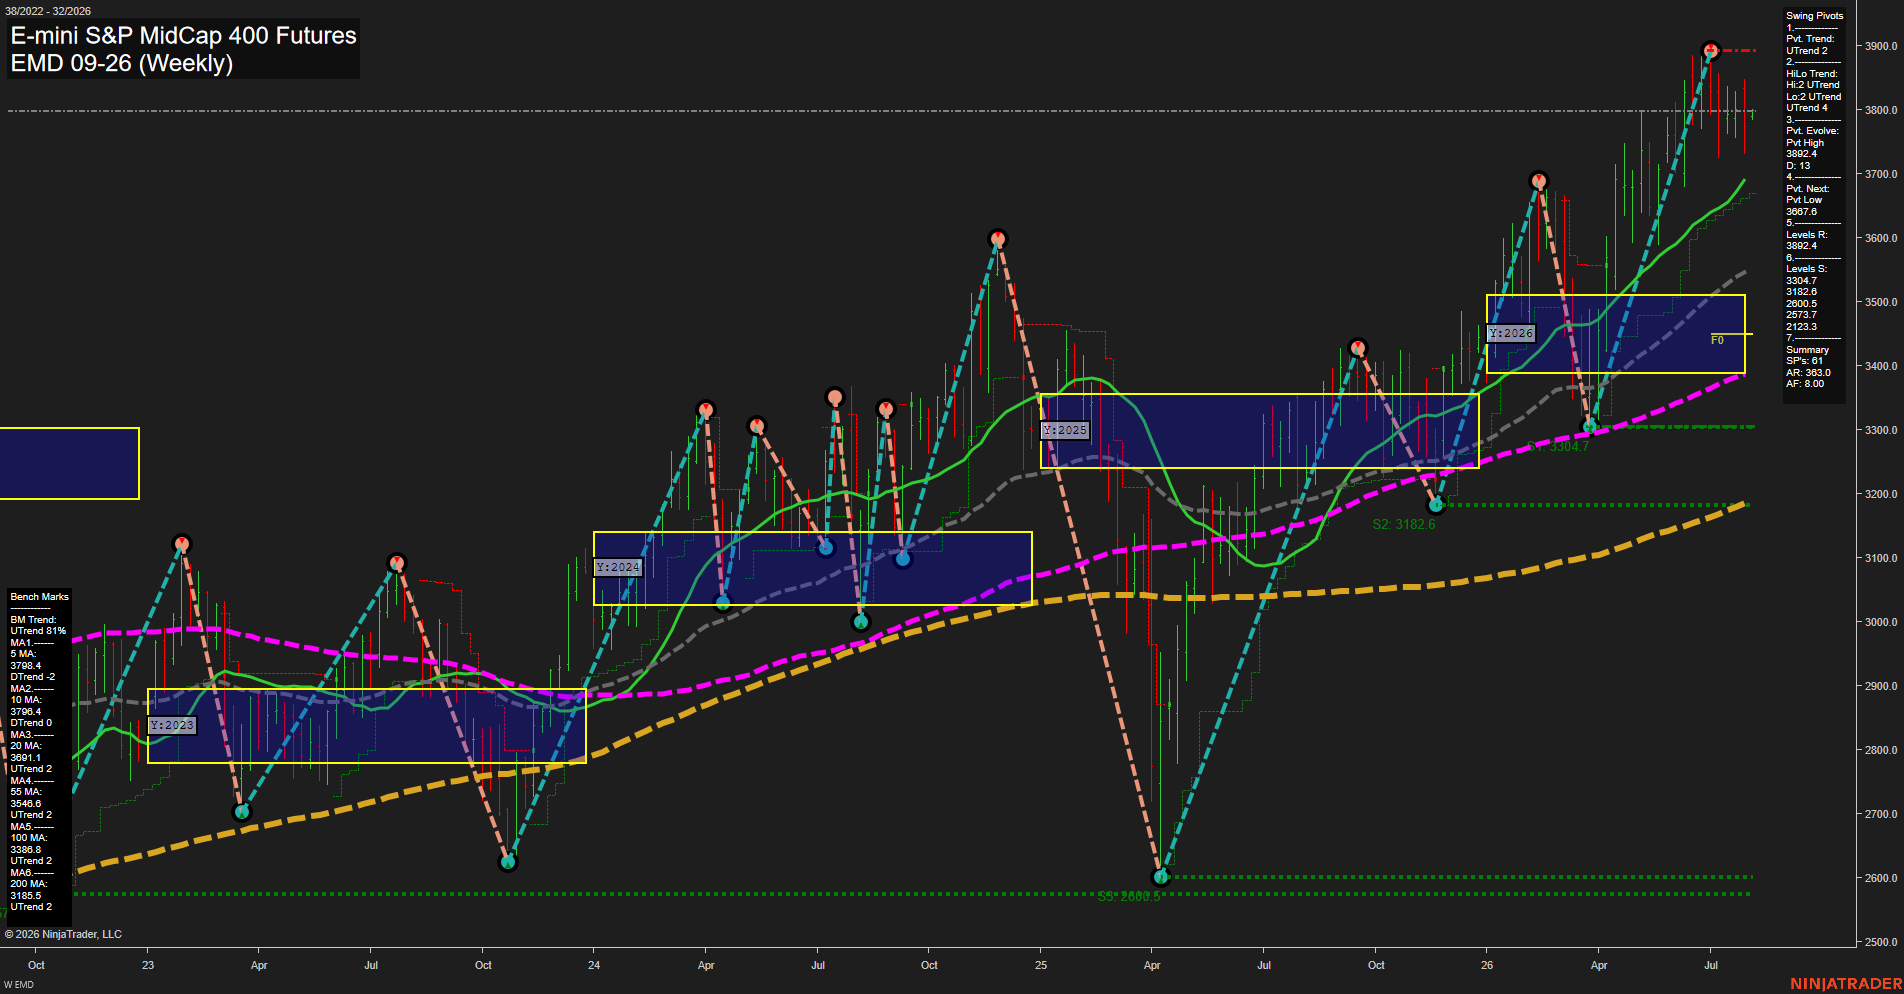Image resolution: width=1904 pixels, height=994 pixels.
Task: Click the © 2026 NinjaTrader, LLC copyright text
Action: tap(63, 934)
